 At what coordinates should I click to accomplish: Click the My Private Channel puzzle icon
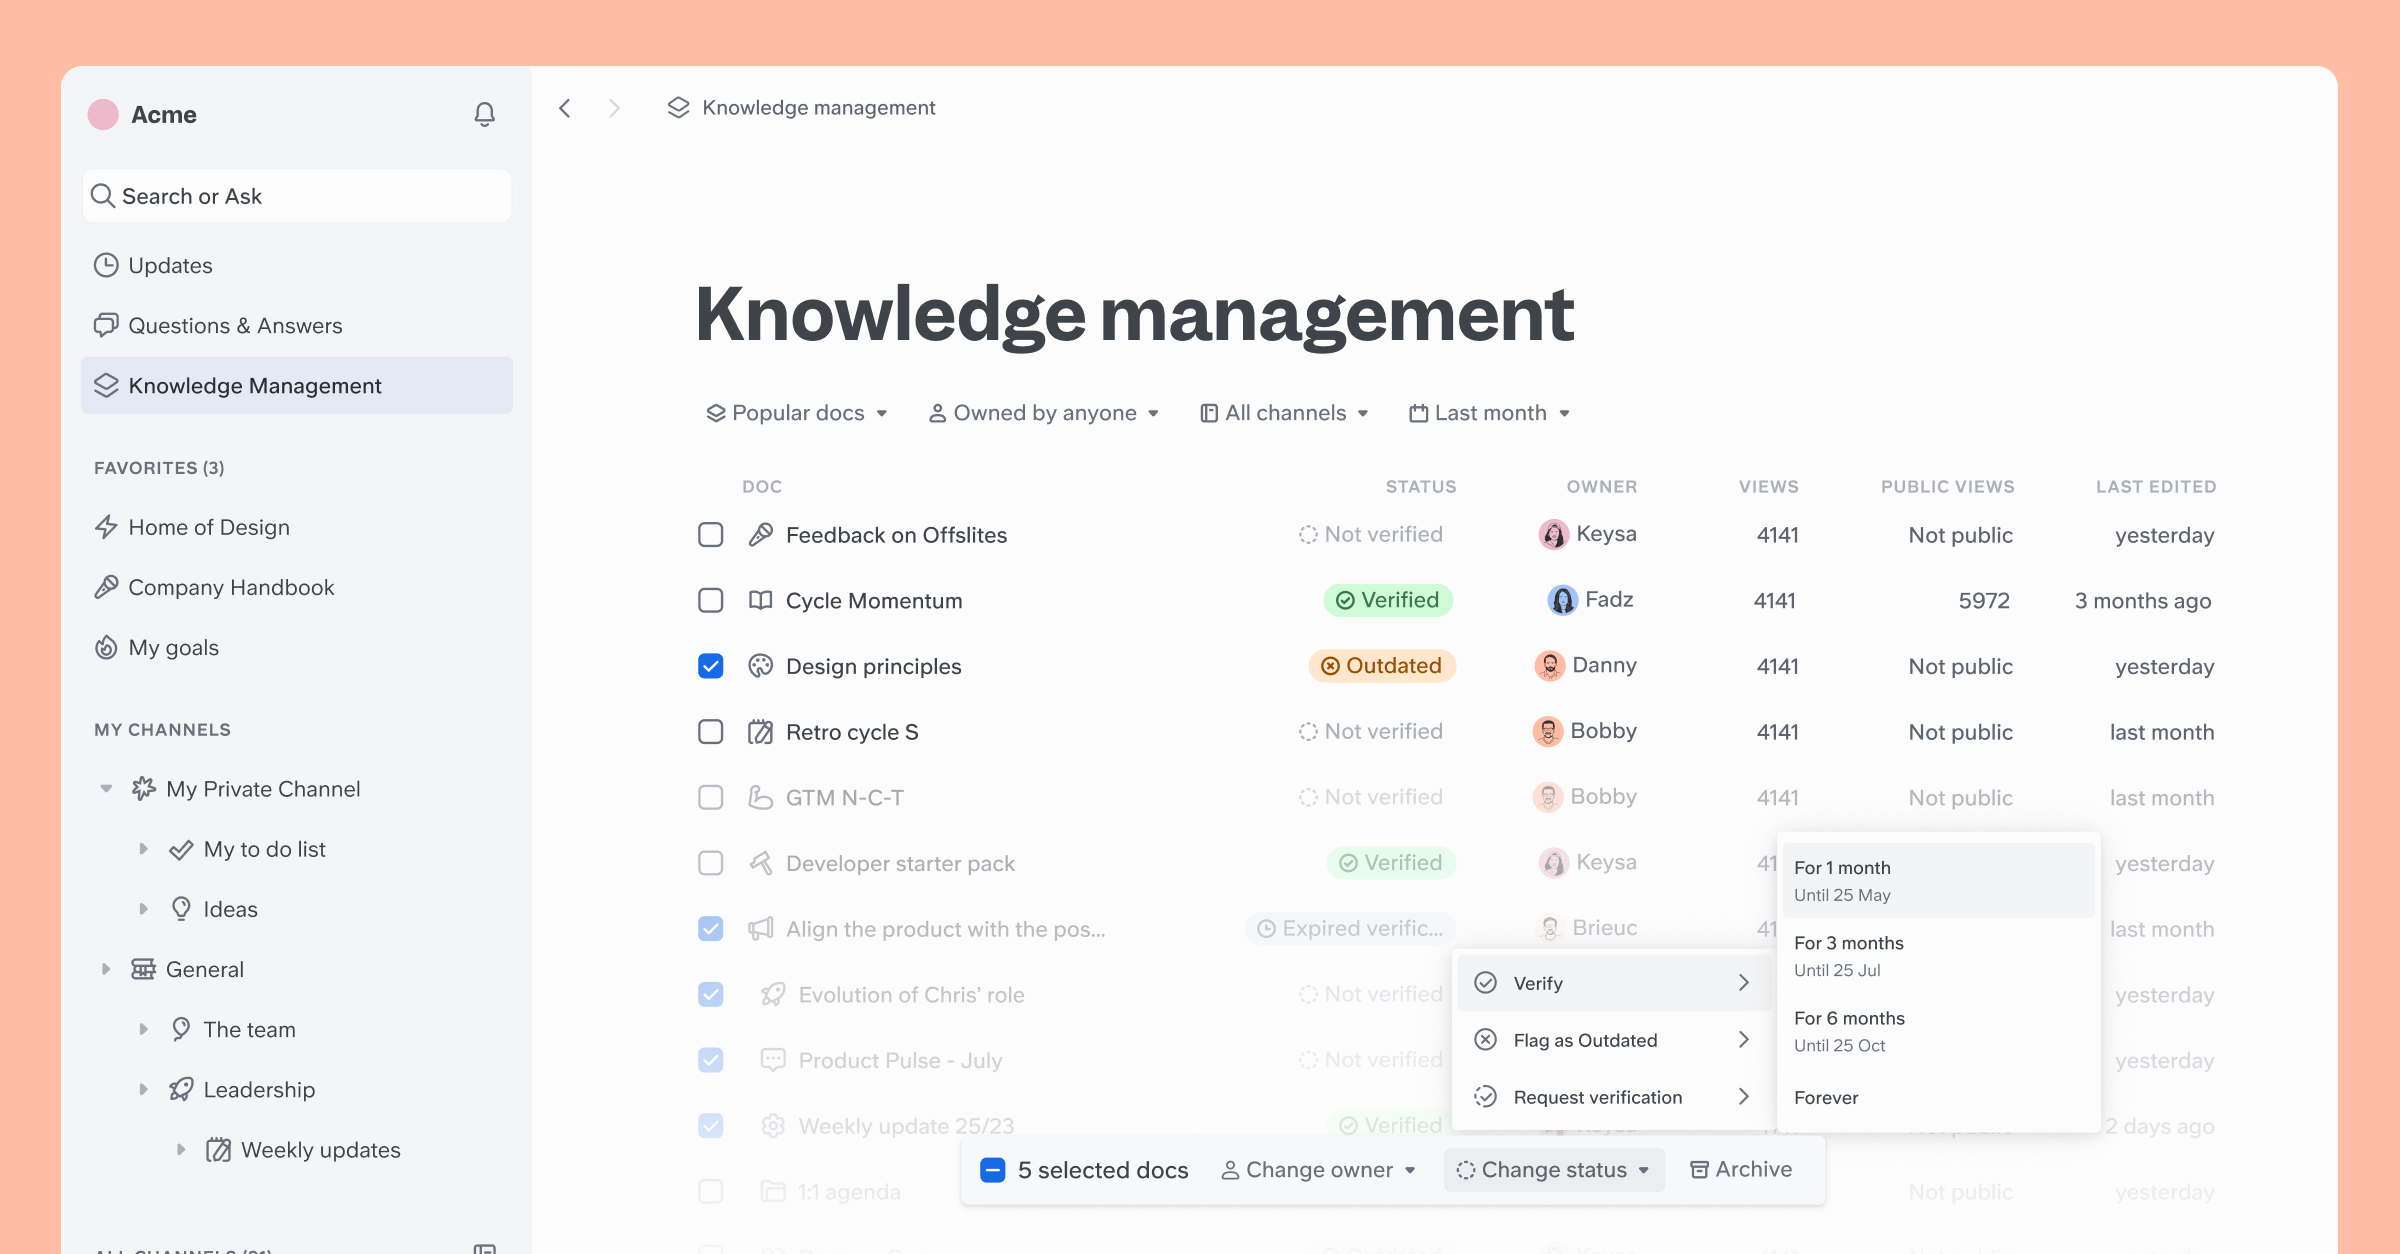[144, 789]
